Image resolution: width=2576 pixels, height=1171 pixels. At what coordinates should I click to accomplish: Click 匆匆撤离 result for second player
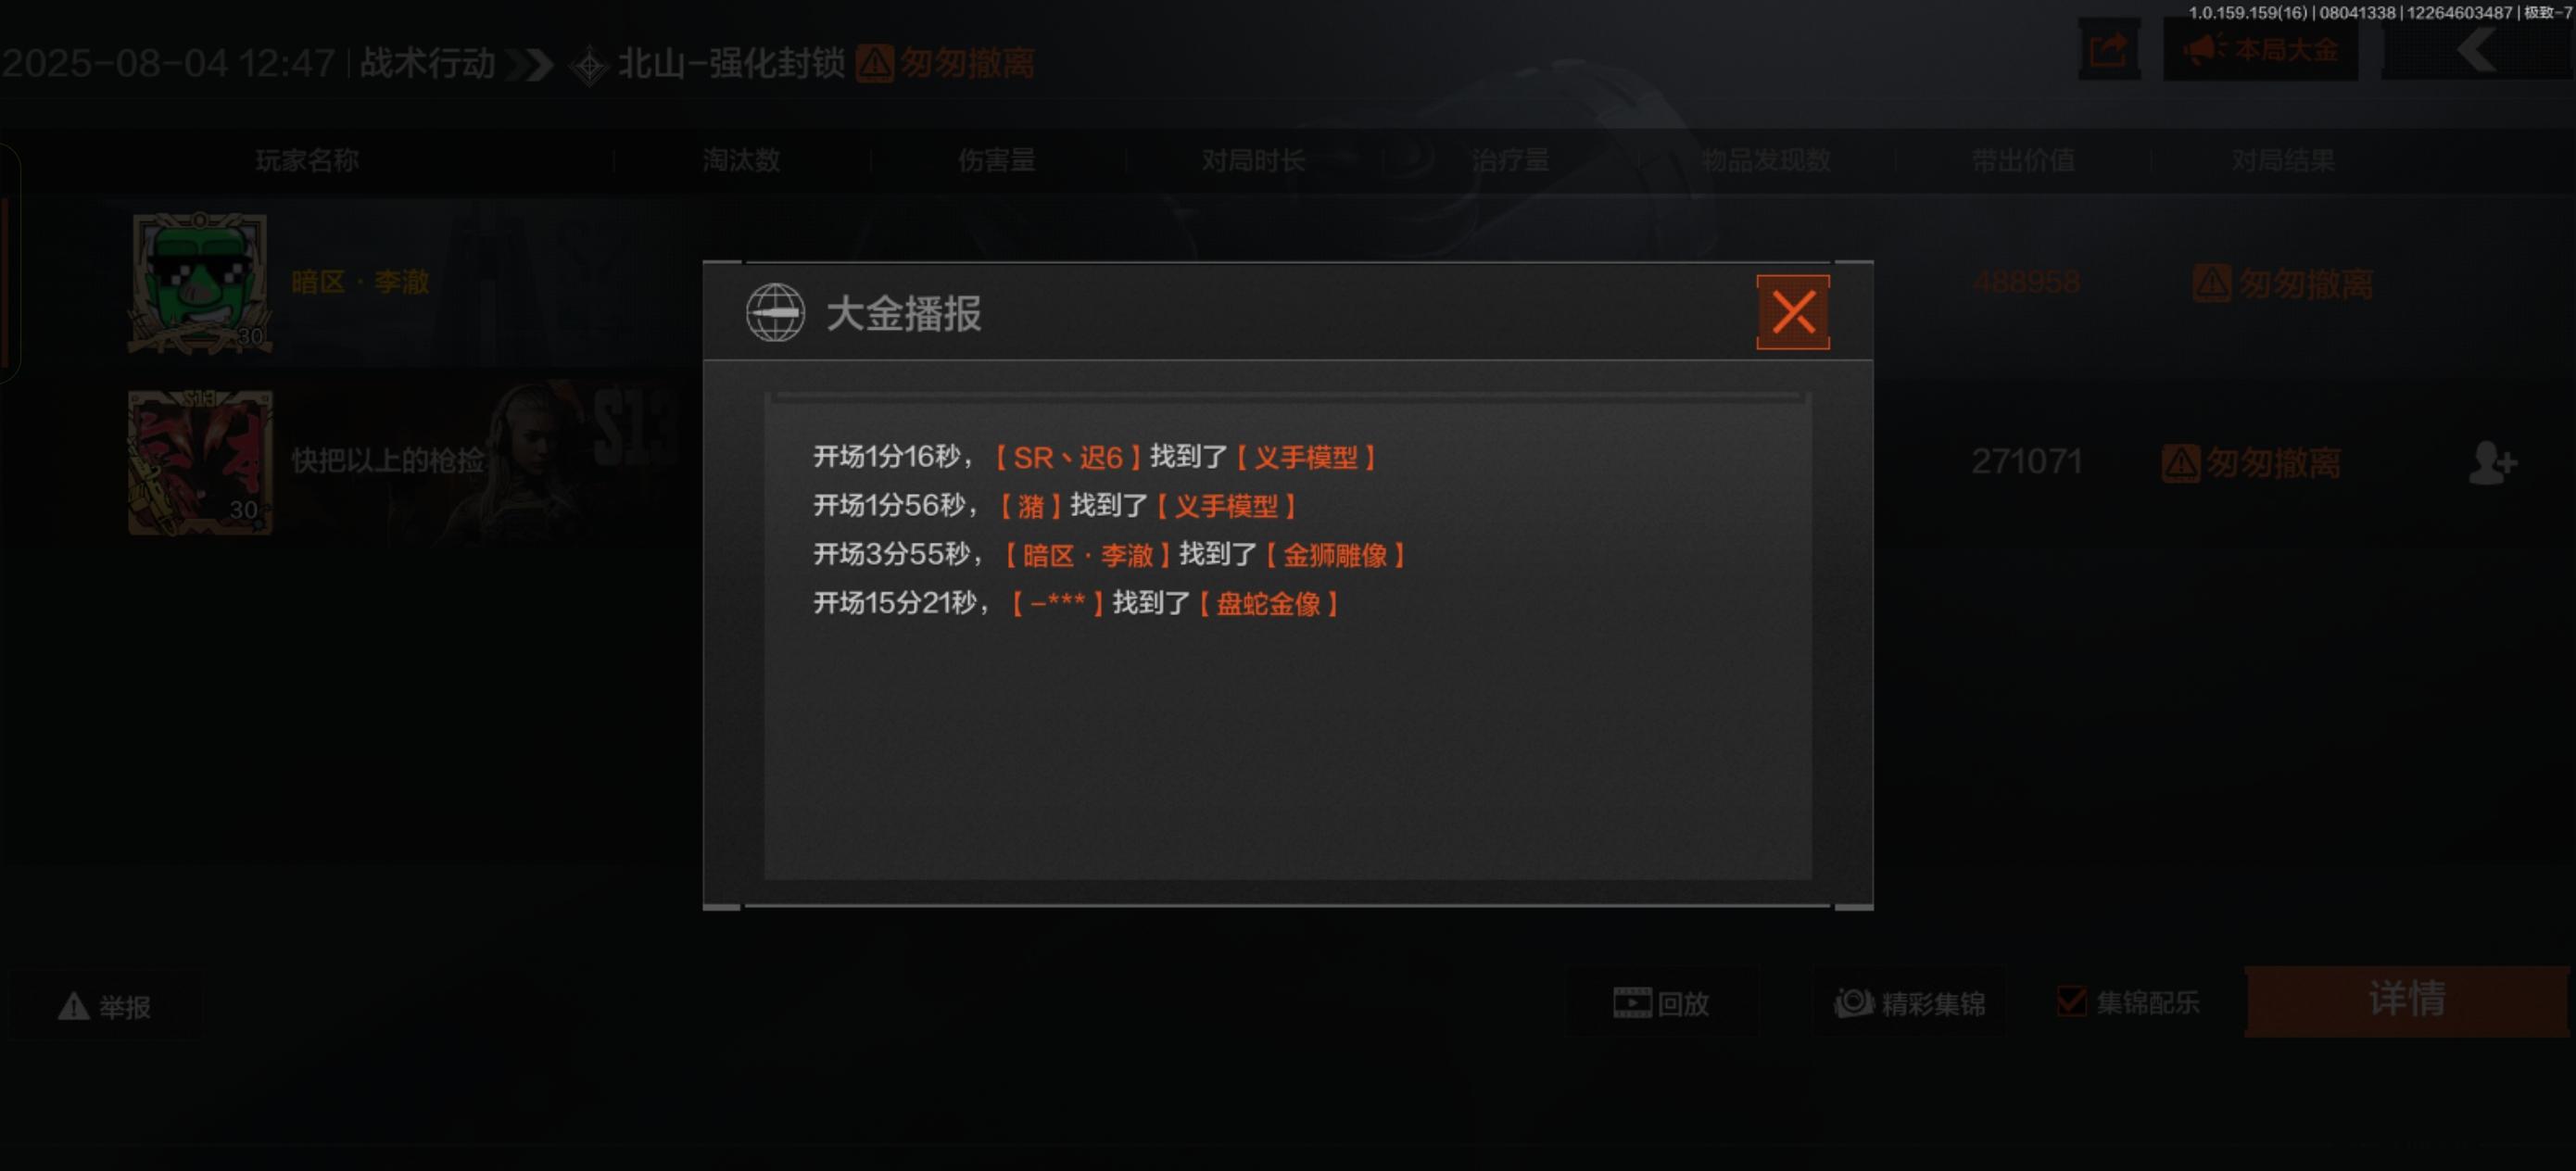[x=2251, y=463]
